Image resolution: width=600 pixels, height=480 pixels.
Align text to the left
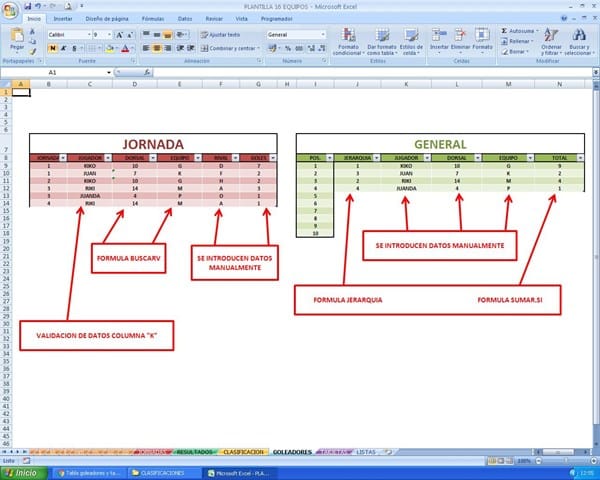coord(146,48)
